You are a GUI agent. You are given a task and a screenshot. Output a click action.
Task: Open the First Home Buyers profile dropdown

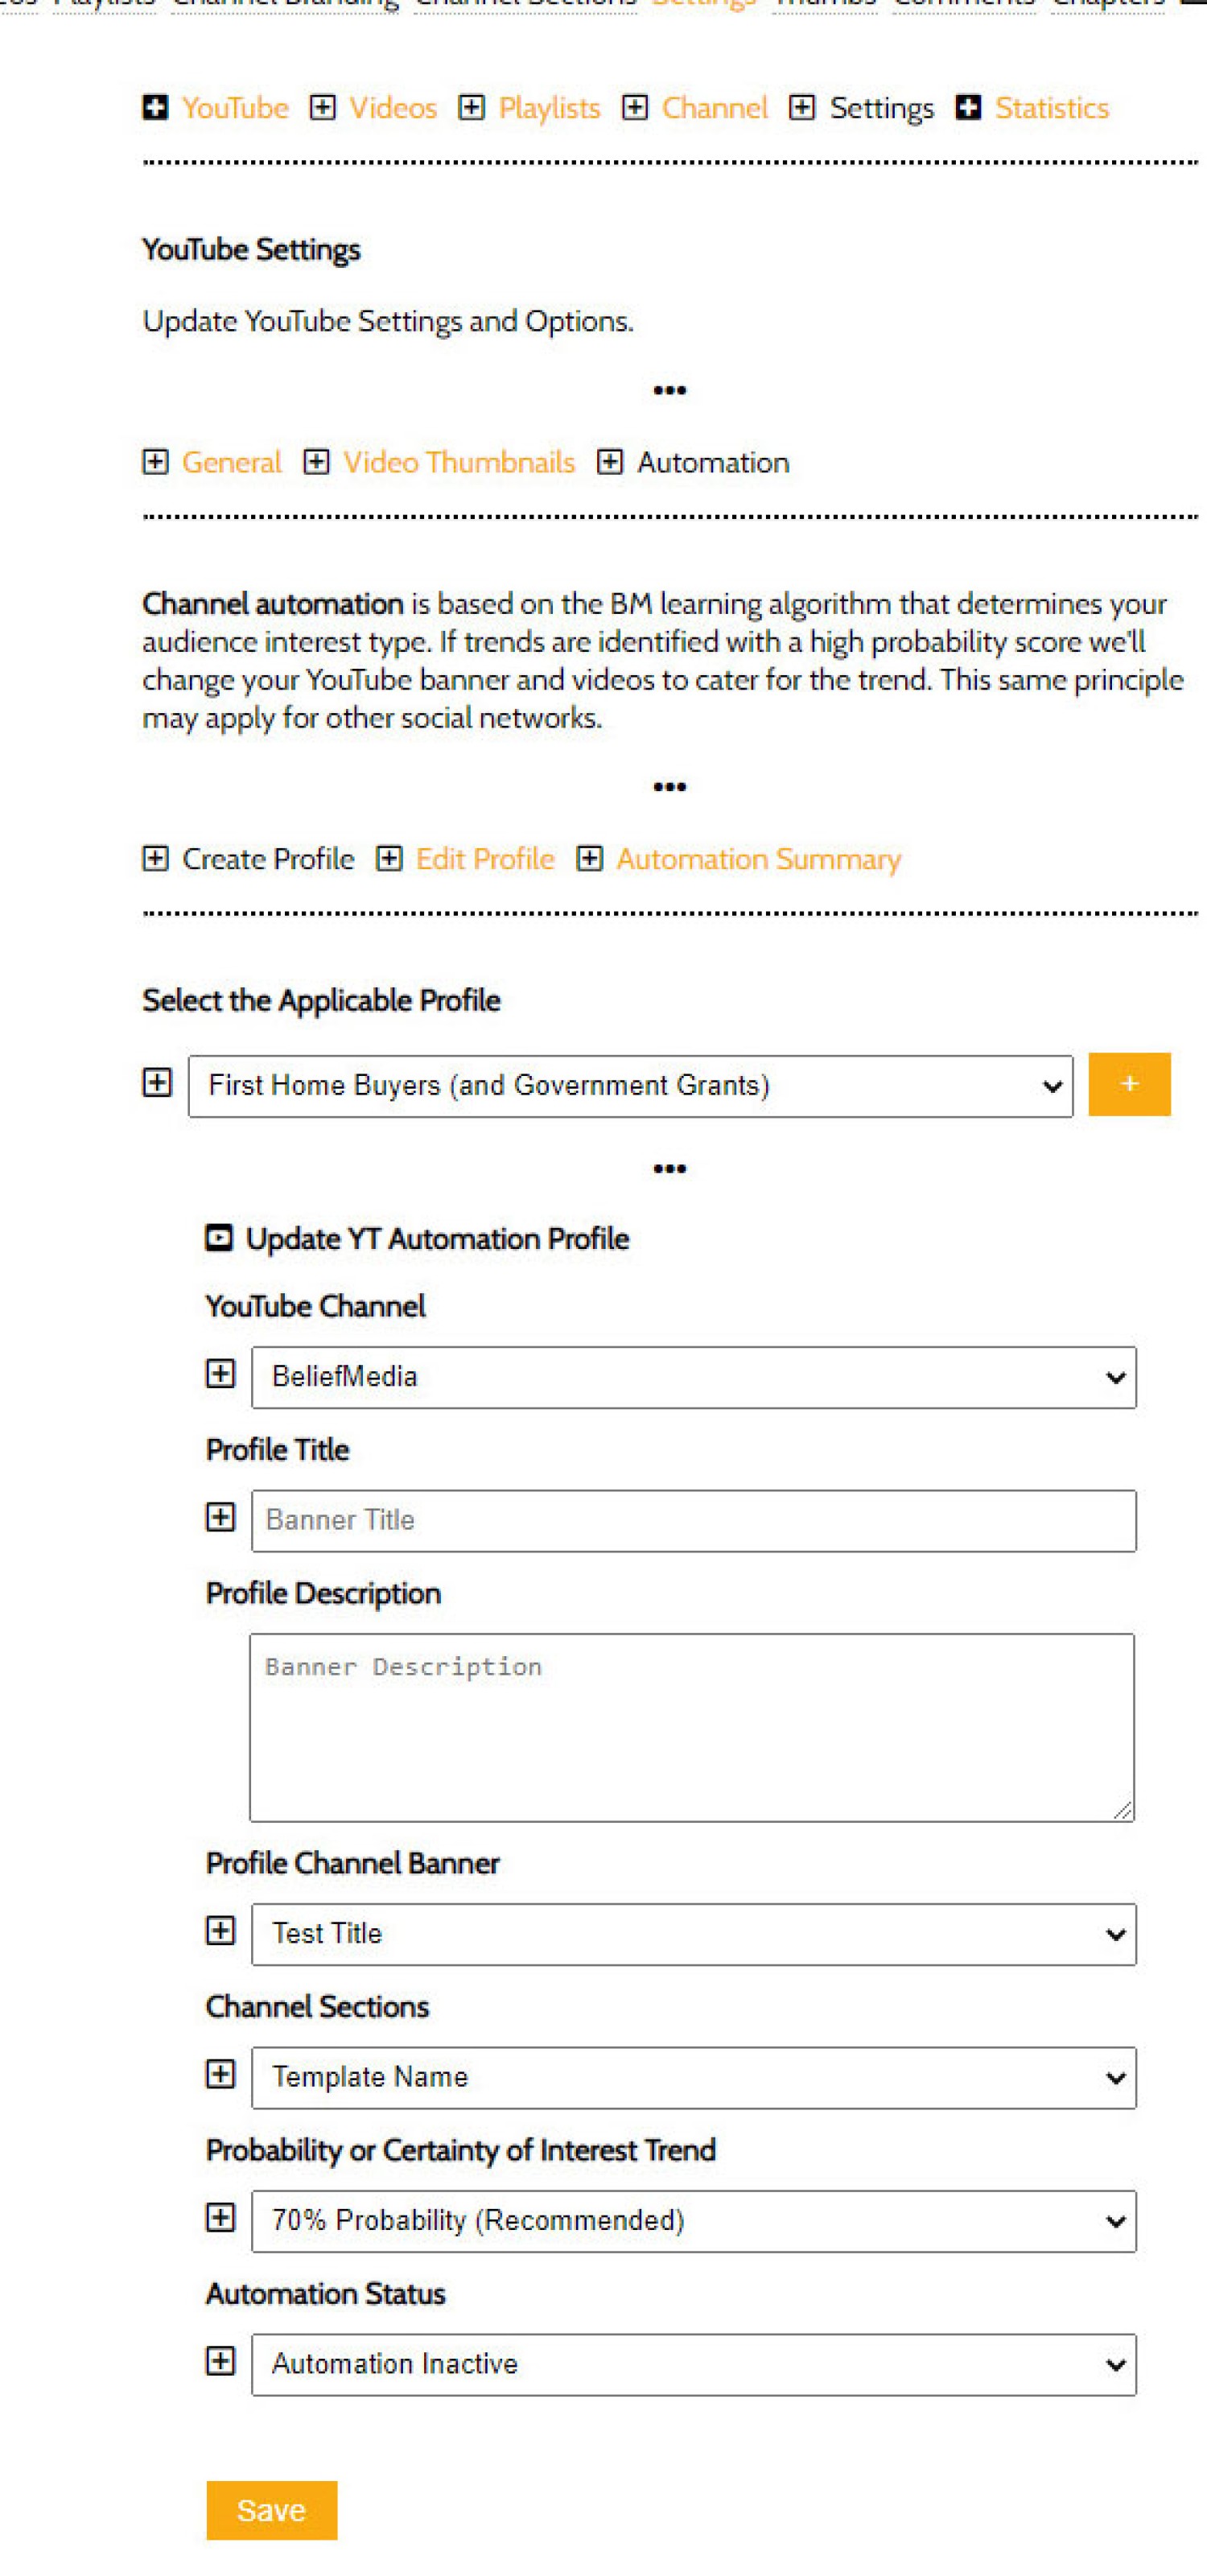630,1086
